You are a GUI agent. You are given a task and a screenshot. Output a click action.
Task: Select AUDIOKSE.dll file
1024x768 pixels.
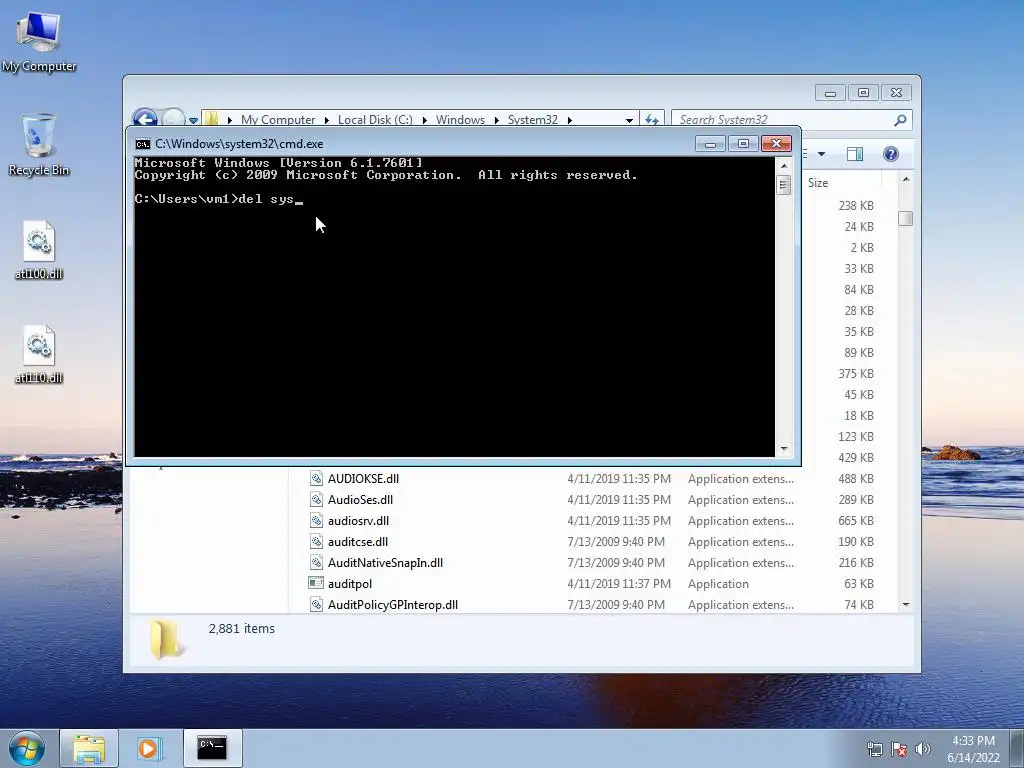pos(363,479)
